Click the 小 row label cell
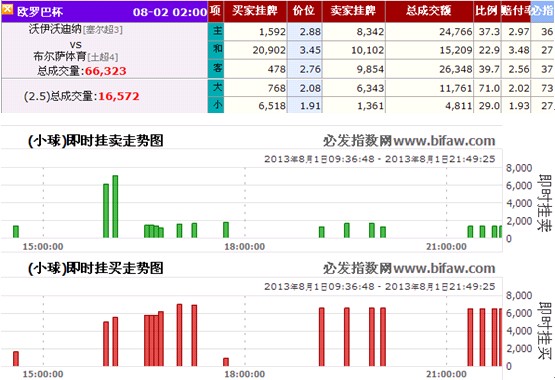Image resolution: width=555 pixels, height=380 pixels. tap(216, 105)
